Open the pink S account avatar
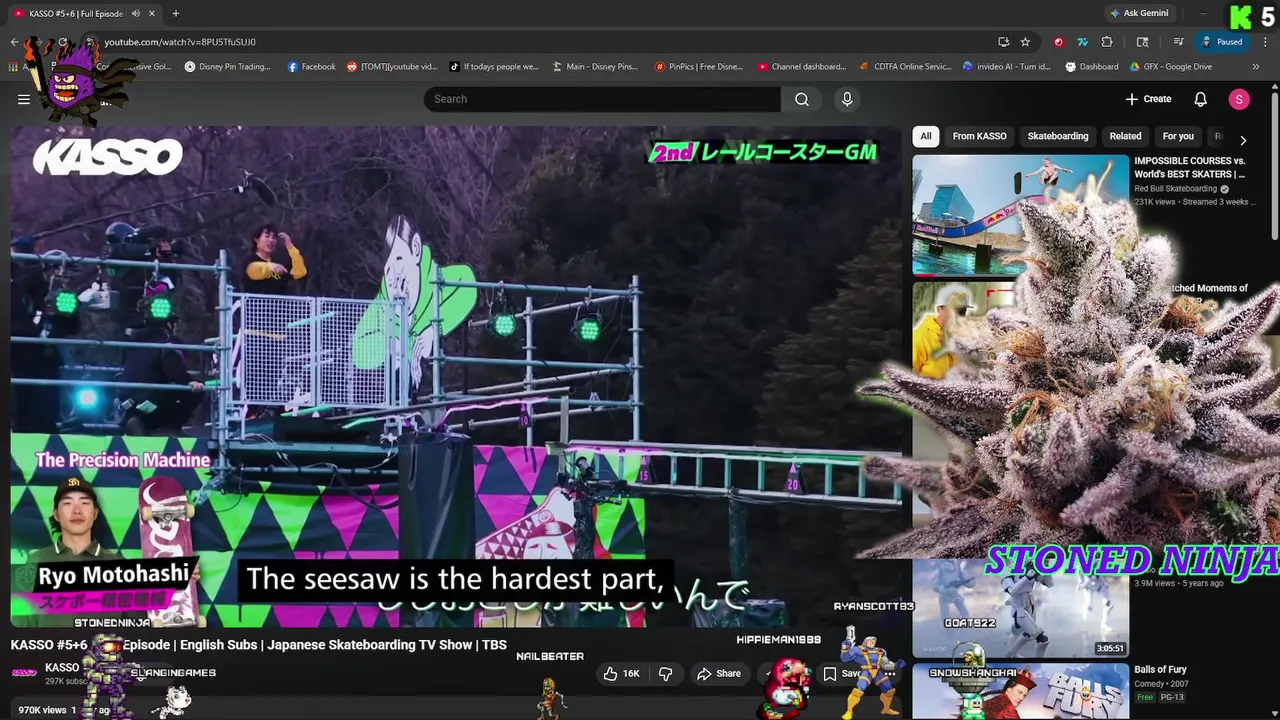The image size is (1280, 720). pos(1239,99)
